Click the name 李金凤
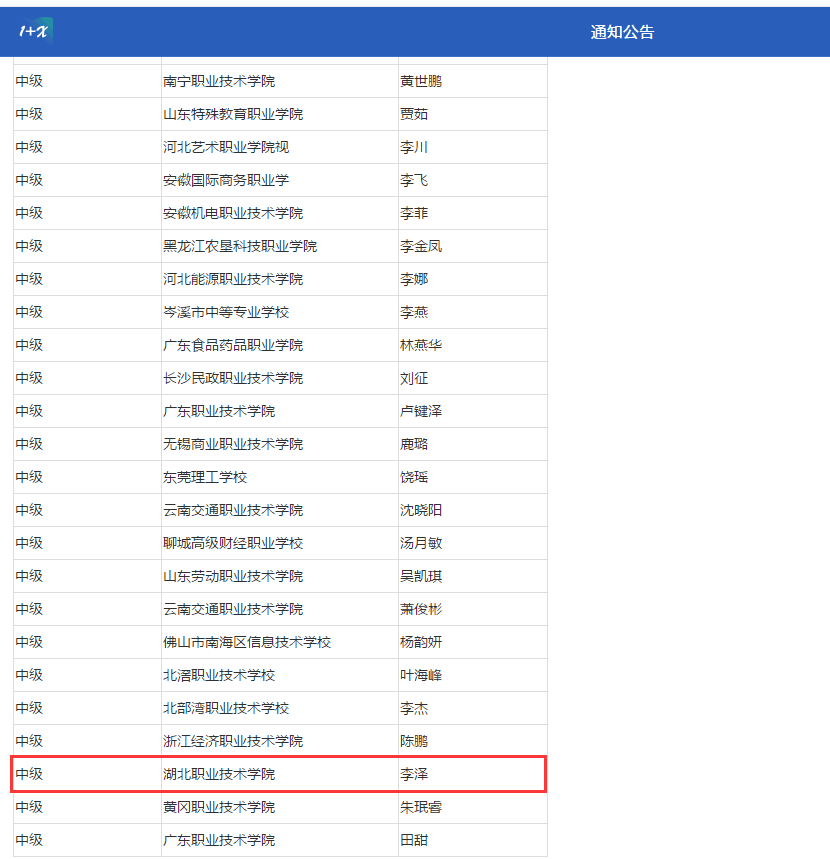Image resolution: width=830 pixels, height=859 pixels. (x=421, y=246)
